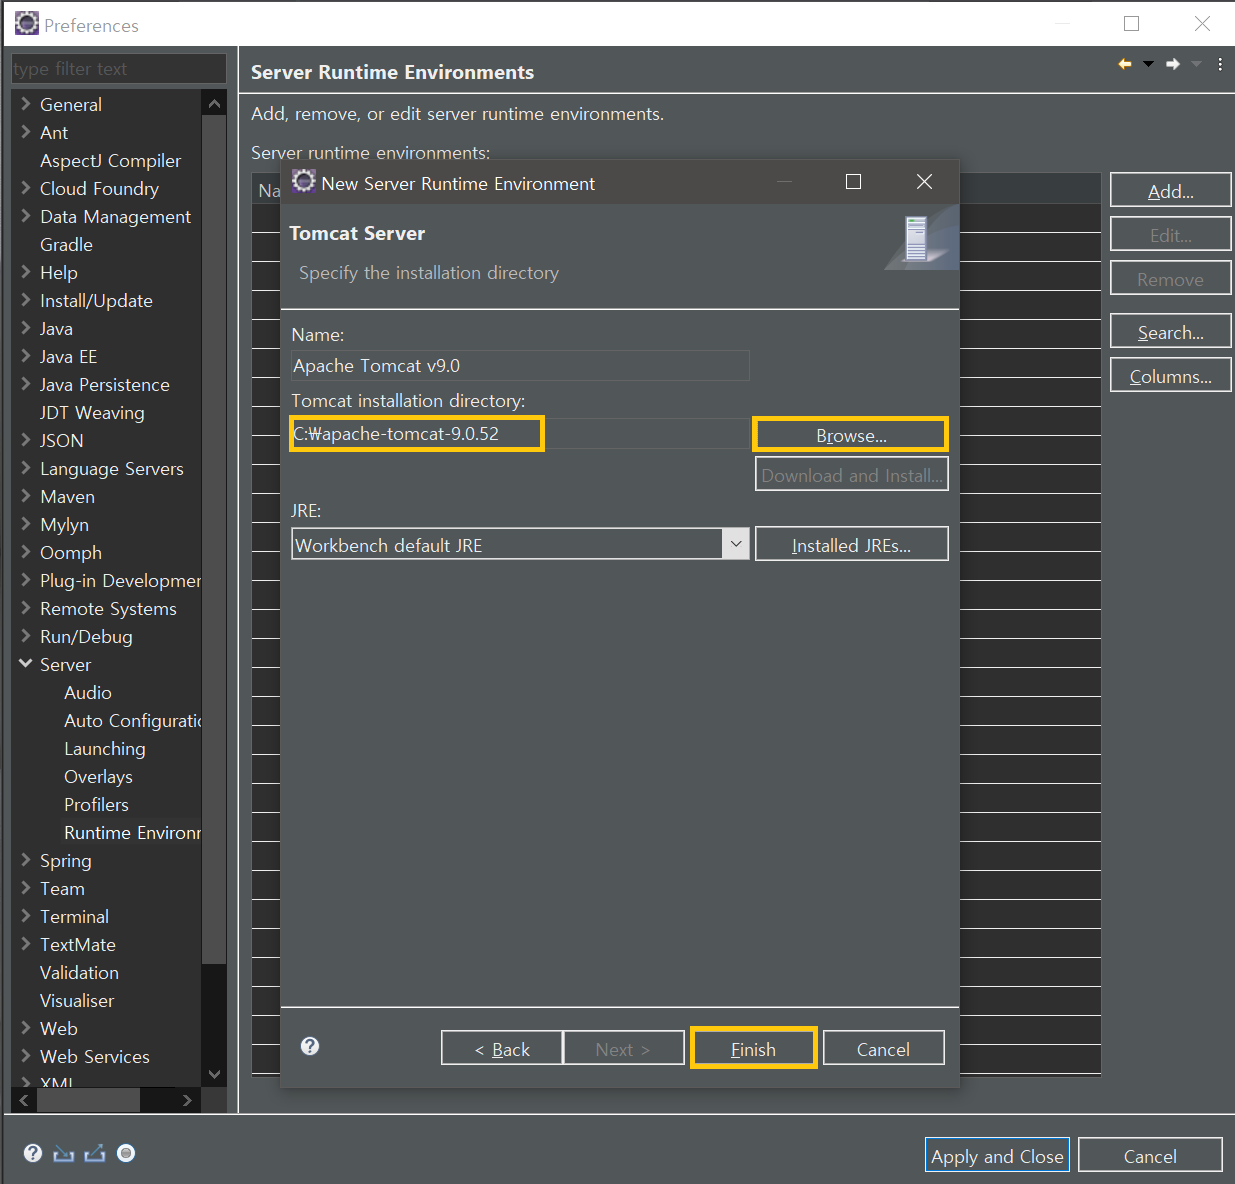Maximize the Preferences window

[x=1131, y=23]
